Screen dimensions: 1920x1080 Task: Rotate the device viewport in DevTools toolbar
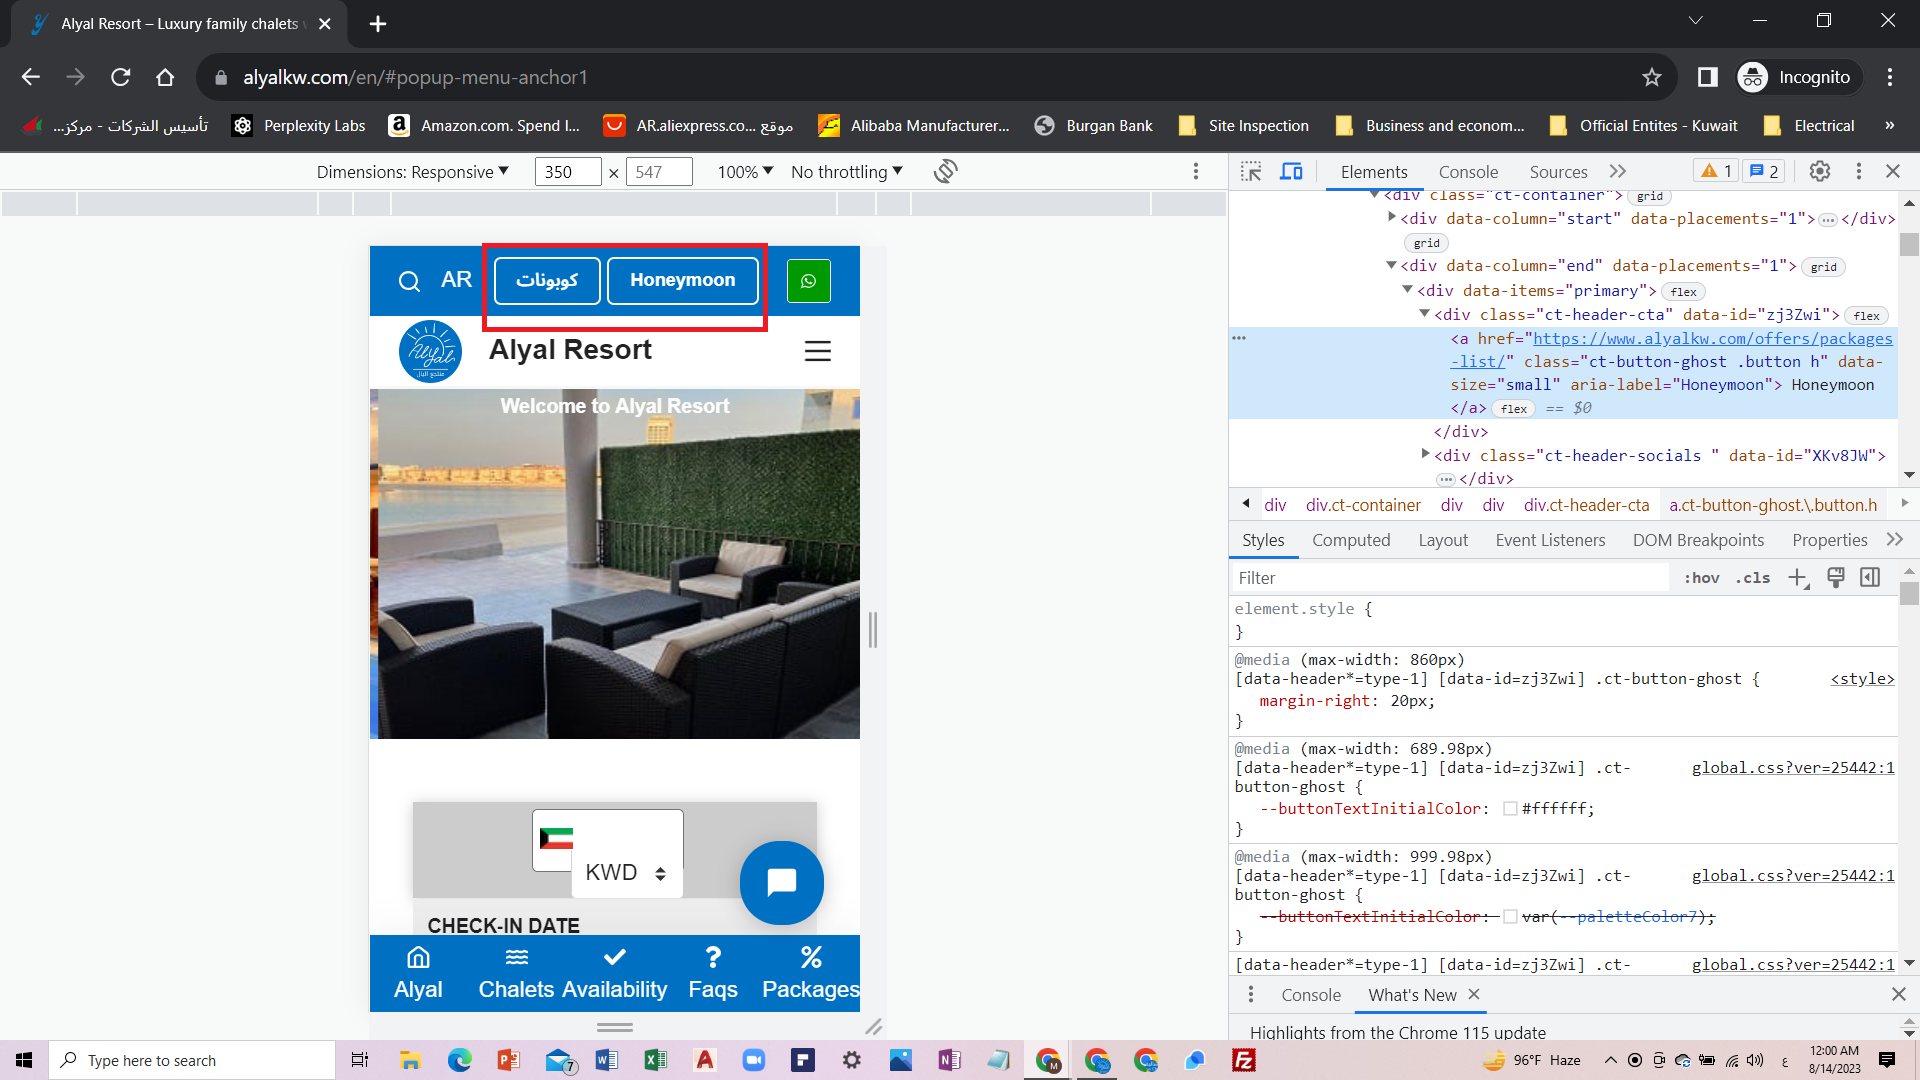[x=946, y=172]
